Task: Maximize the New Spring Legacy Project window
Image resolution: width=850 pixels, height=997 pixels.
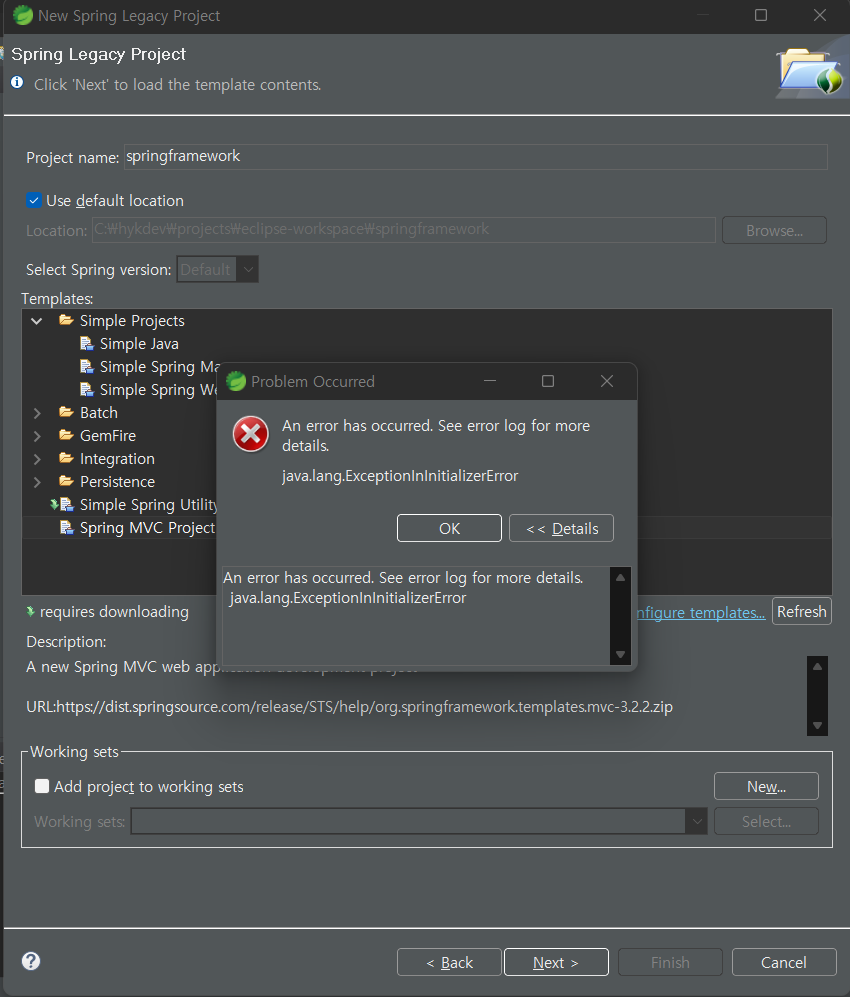Action: pos(760,15)
